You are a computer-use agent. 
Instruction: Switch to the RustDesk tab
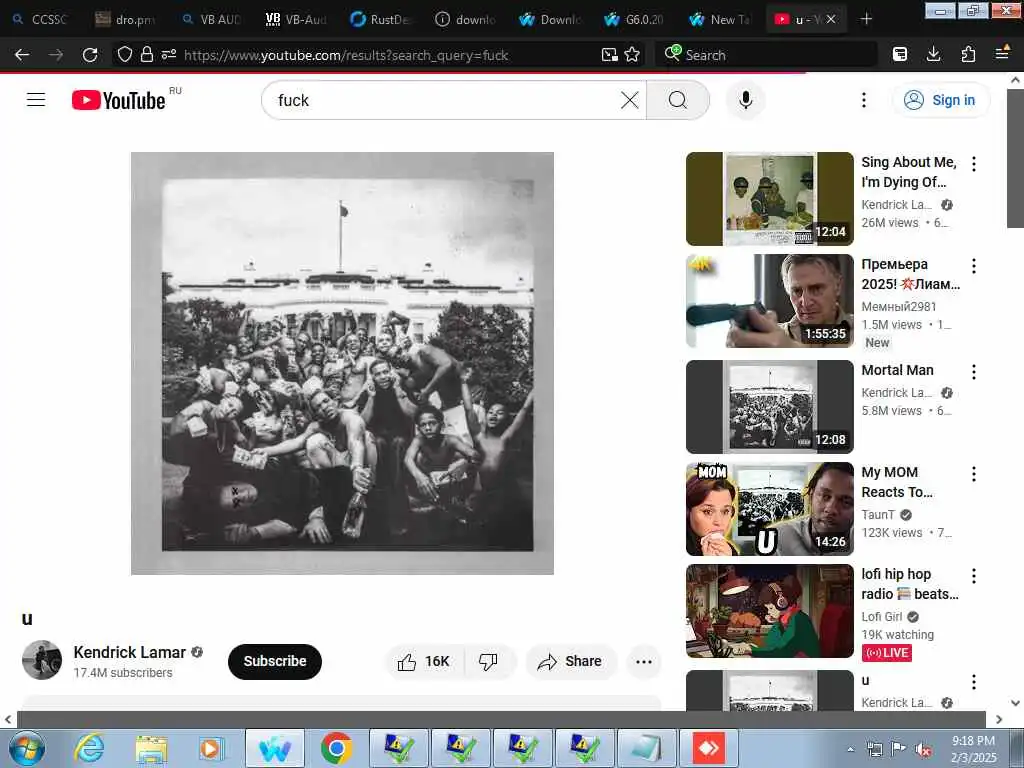point(381,20)
